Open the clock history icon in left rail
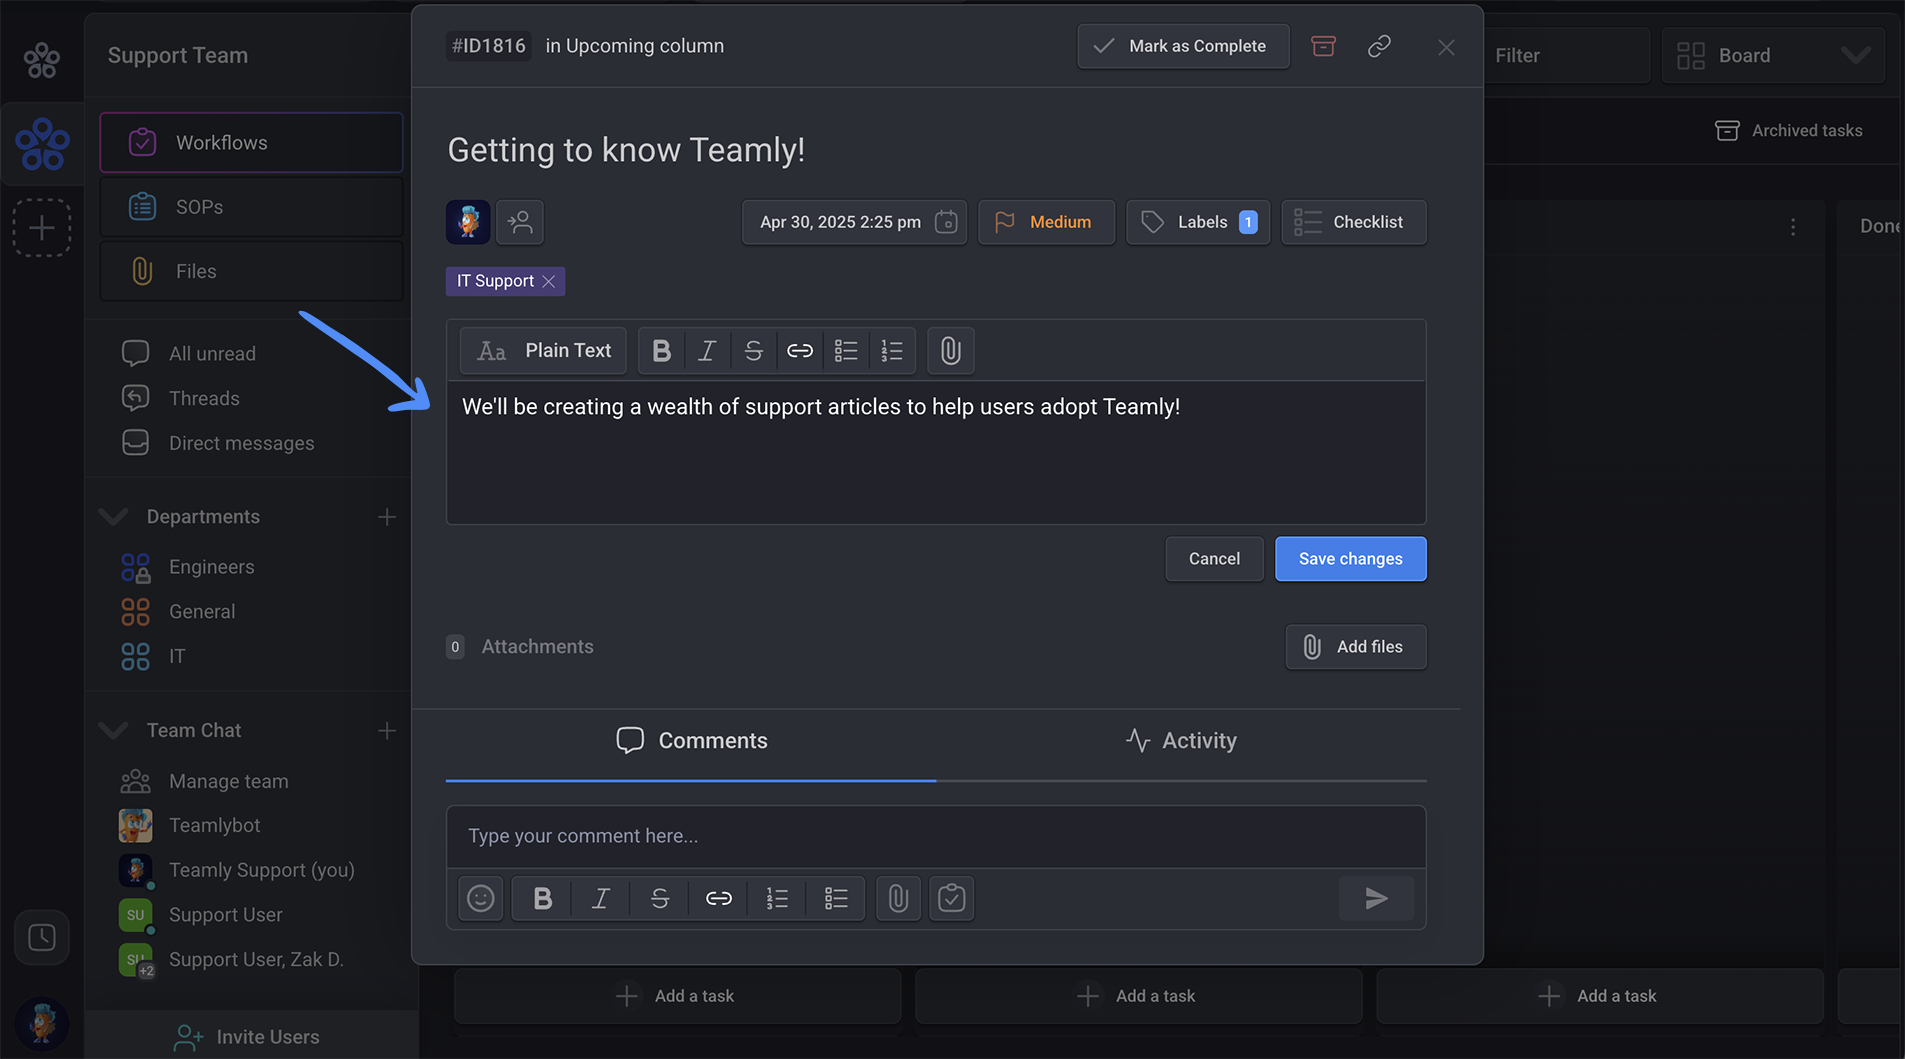1905x1059 pixels. pos(41,937)
